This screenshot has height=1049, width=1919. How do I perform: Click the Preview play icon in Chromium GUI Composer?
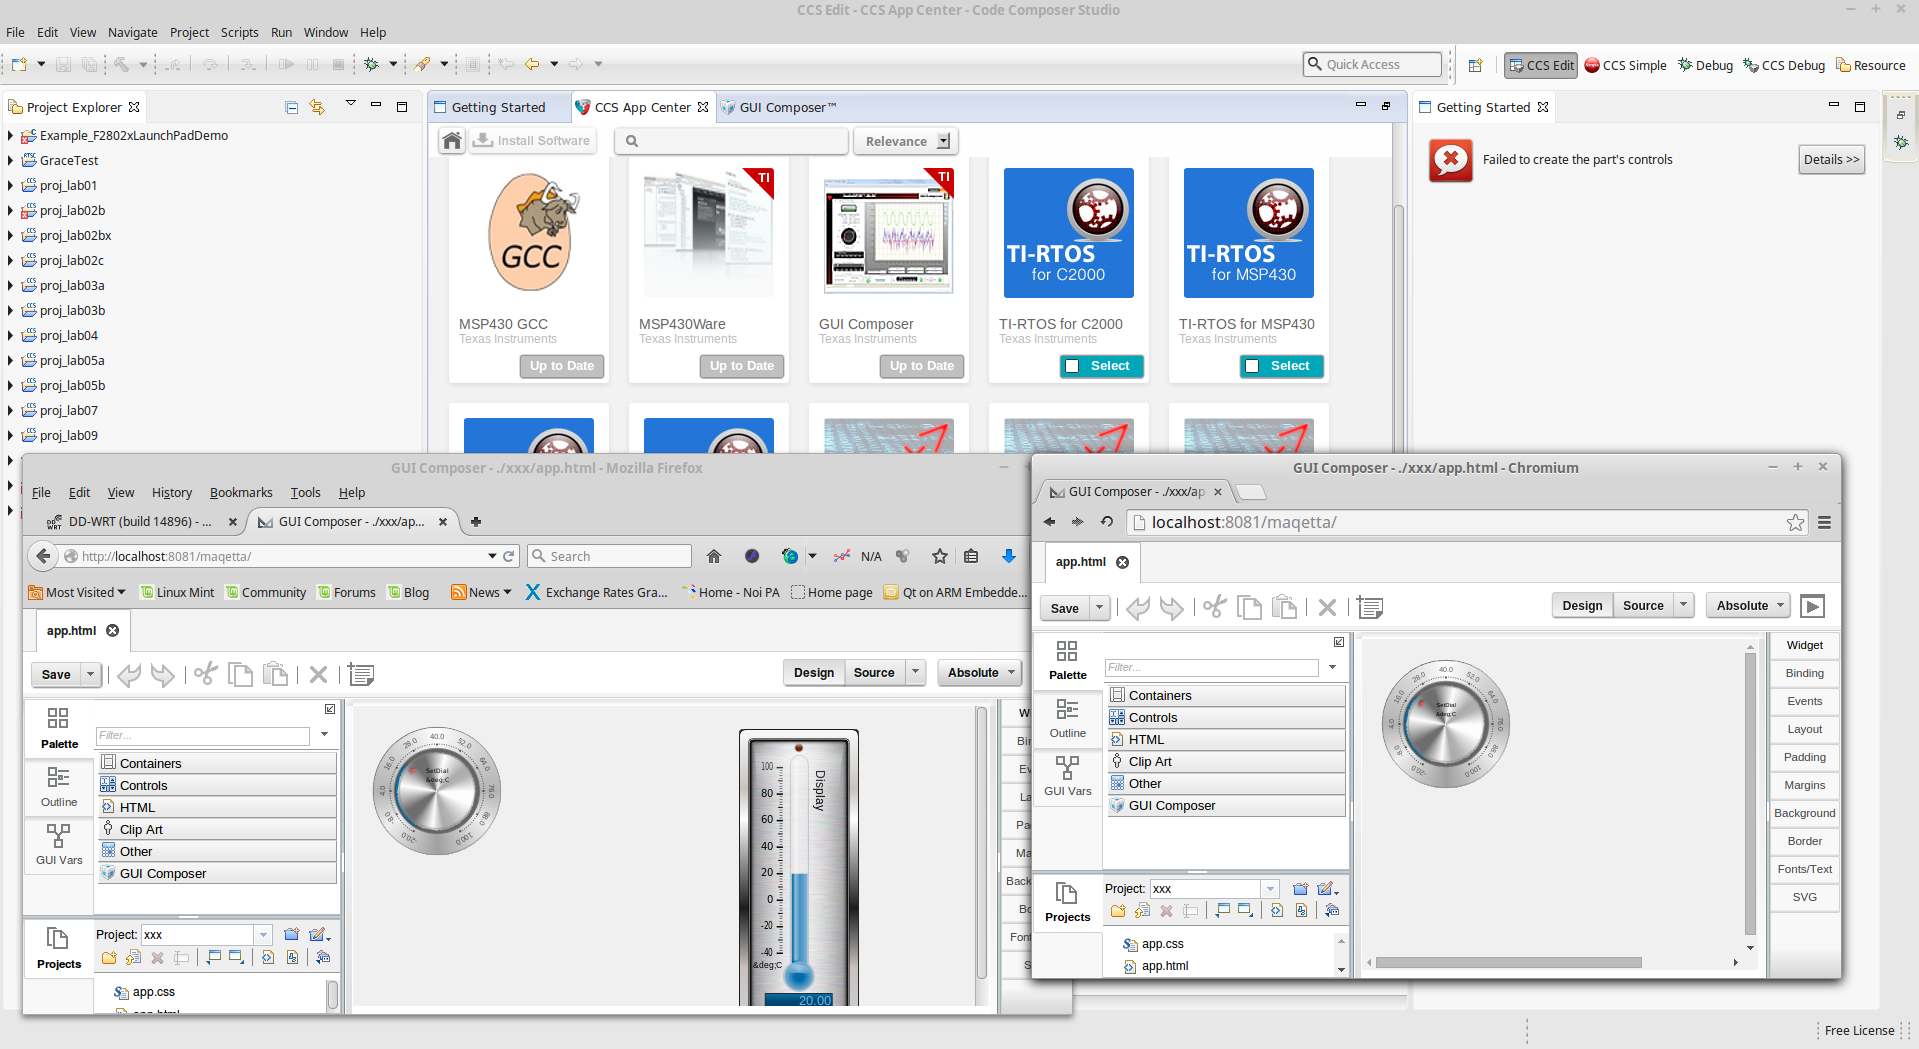[1812, 606]
